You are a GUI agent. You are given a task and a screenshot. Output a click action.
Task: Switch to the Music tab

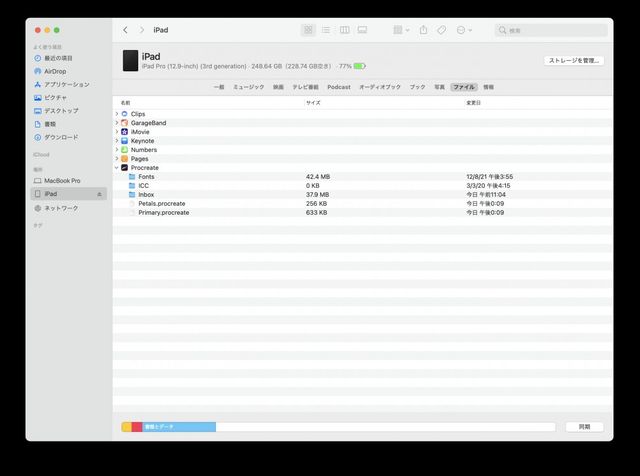249,87
